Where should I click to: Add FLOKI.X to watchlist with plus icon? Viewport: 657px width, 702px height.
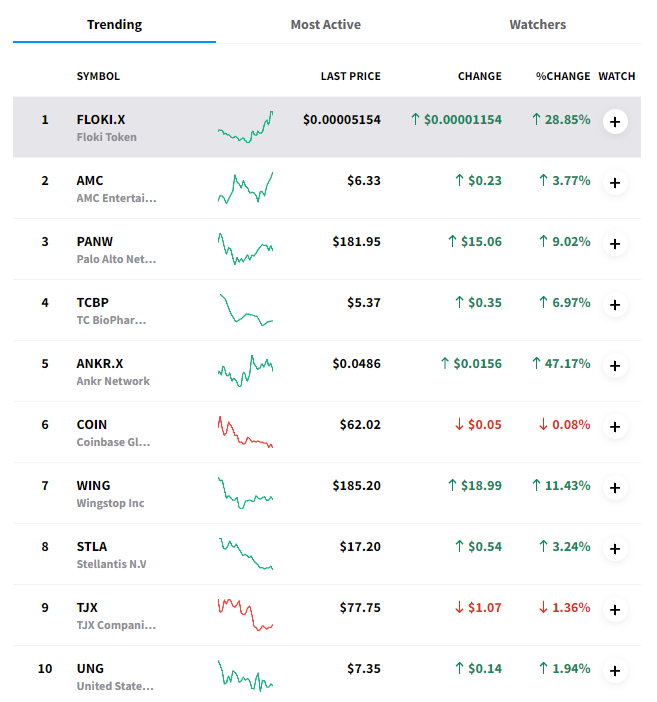(x=615, y=122)
